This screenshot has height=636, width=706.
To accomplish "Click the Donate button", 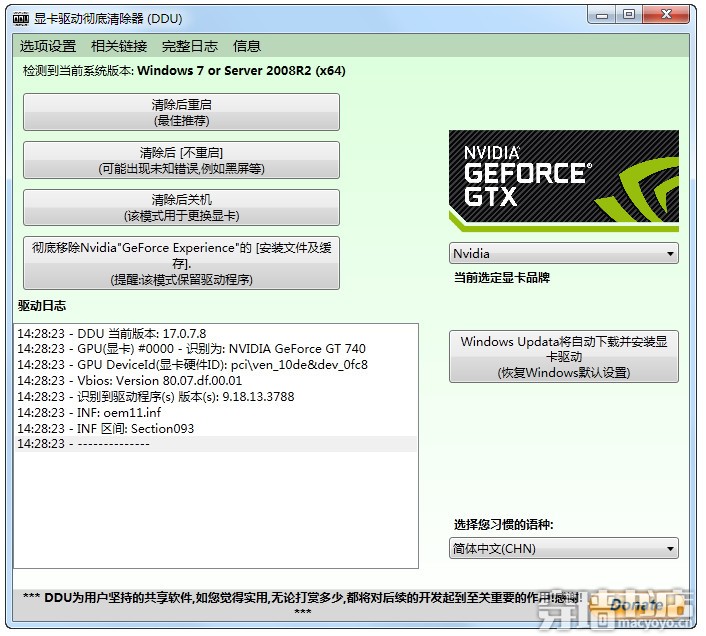I will (x=636, y=605).
